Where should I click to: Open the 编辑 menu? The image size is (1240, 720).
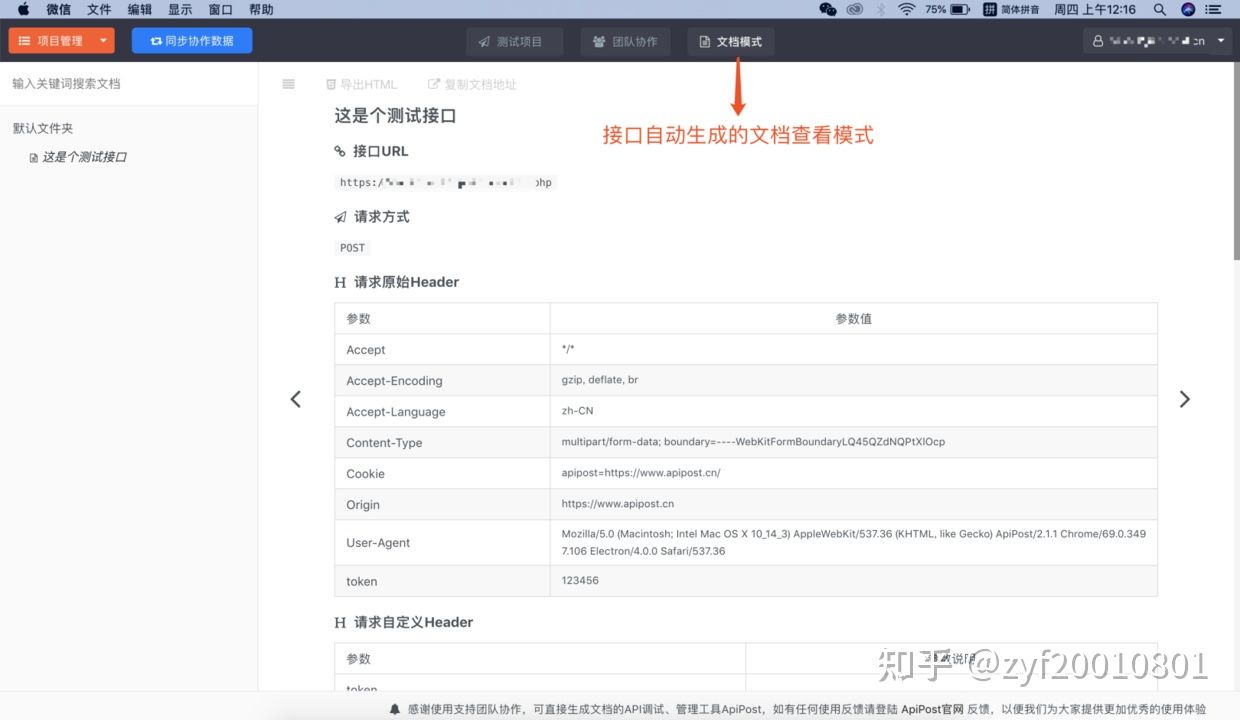point(140,9)
